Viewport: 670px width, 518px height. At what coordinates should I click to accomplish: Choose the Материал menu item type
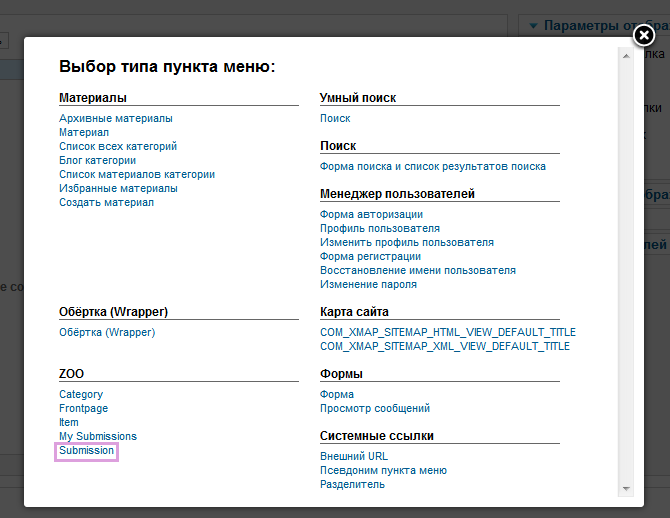tap(84, 132)
